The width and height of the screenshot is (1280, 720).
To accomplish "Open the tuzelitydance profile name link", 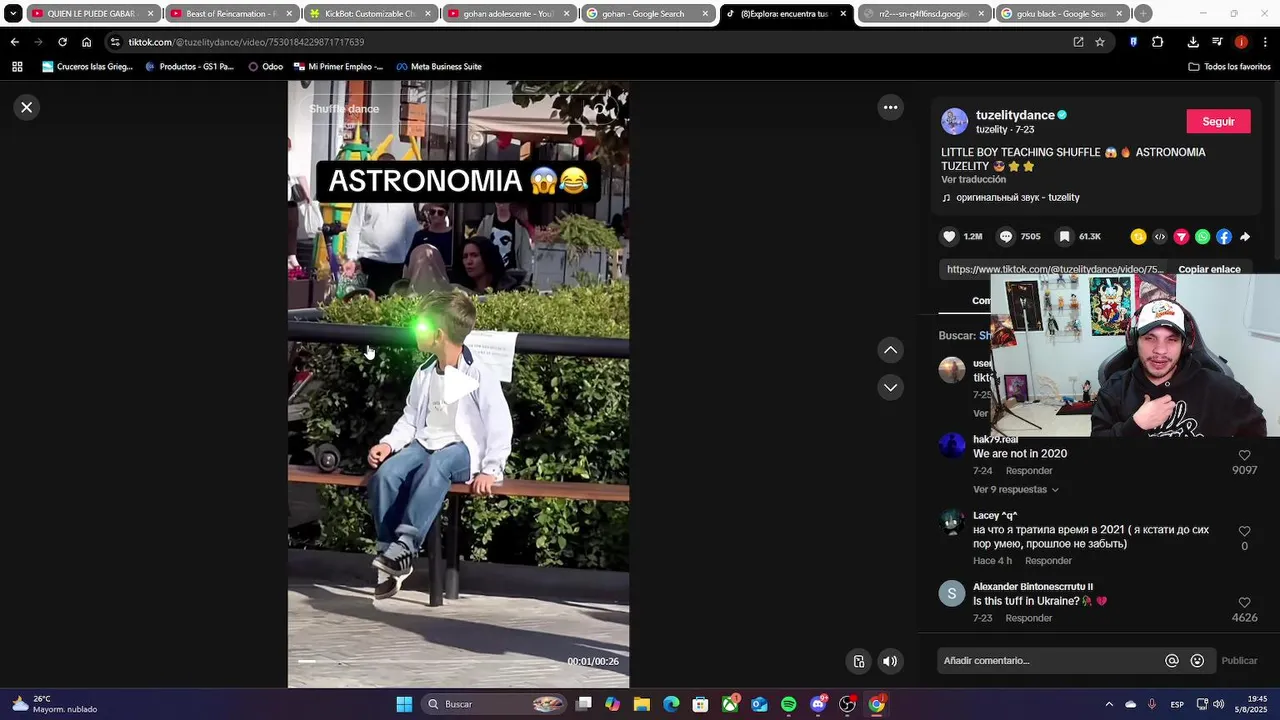I will pos(1015,115).
